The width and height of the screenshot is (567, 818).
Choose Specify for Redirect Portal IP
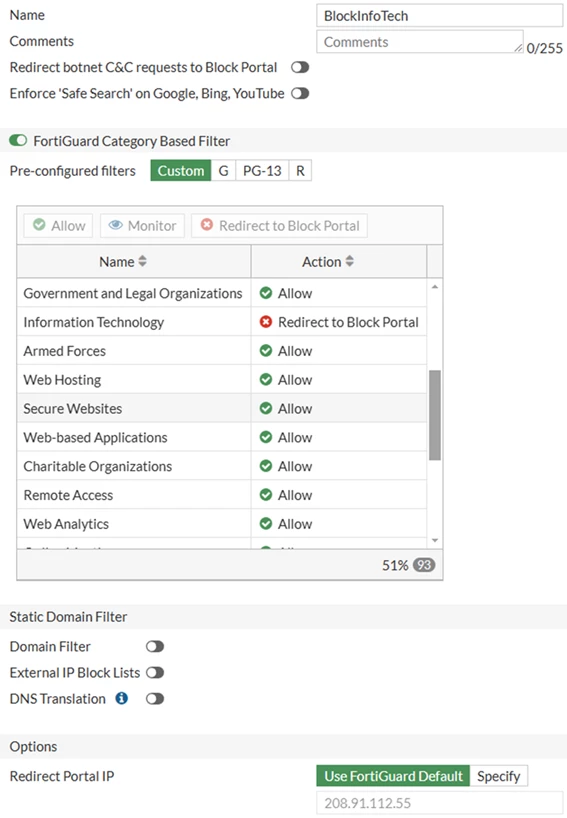(499, 776)
